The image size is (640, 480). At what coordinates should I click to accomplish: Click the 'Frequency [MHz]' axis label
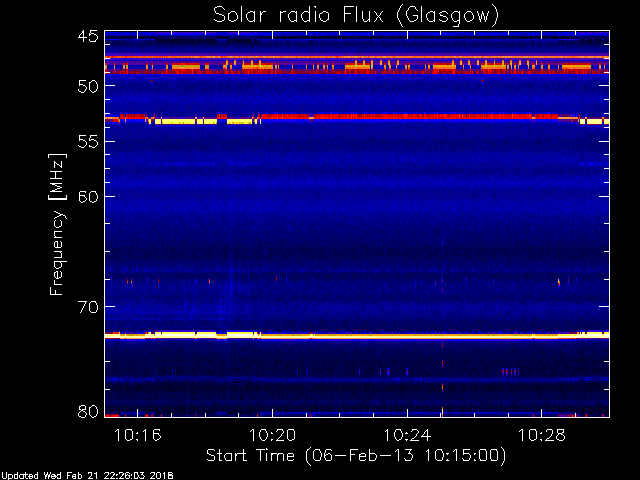point(57,224)
